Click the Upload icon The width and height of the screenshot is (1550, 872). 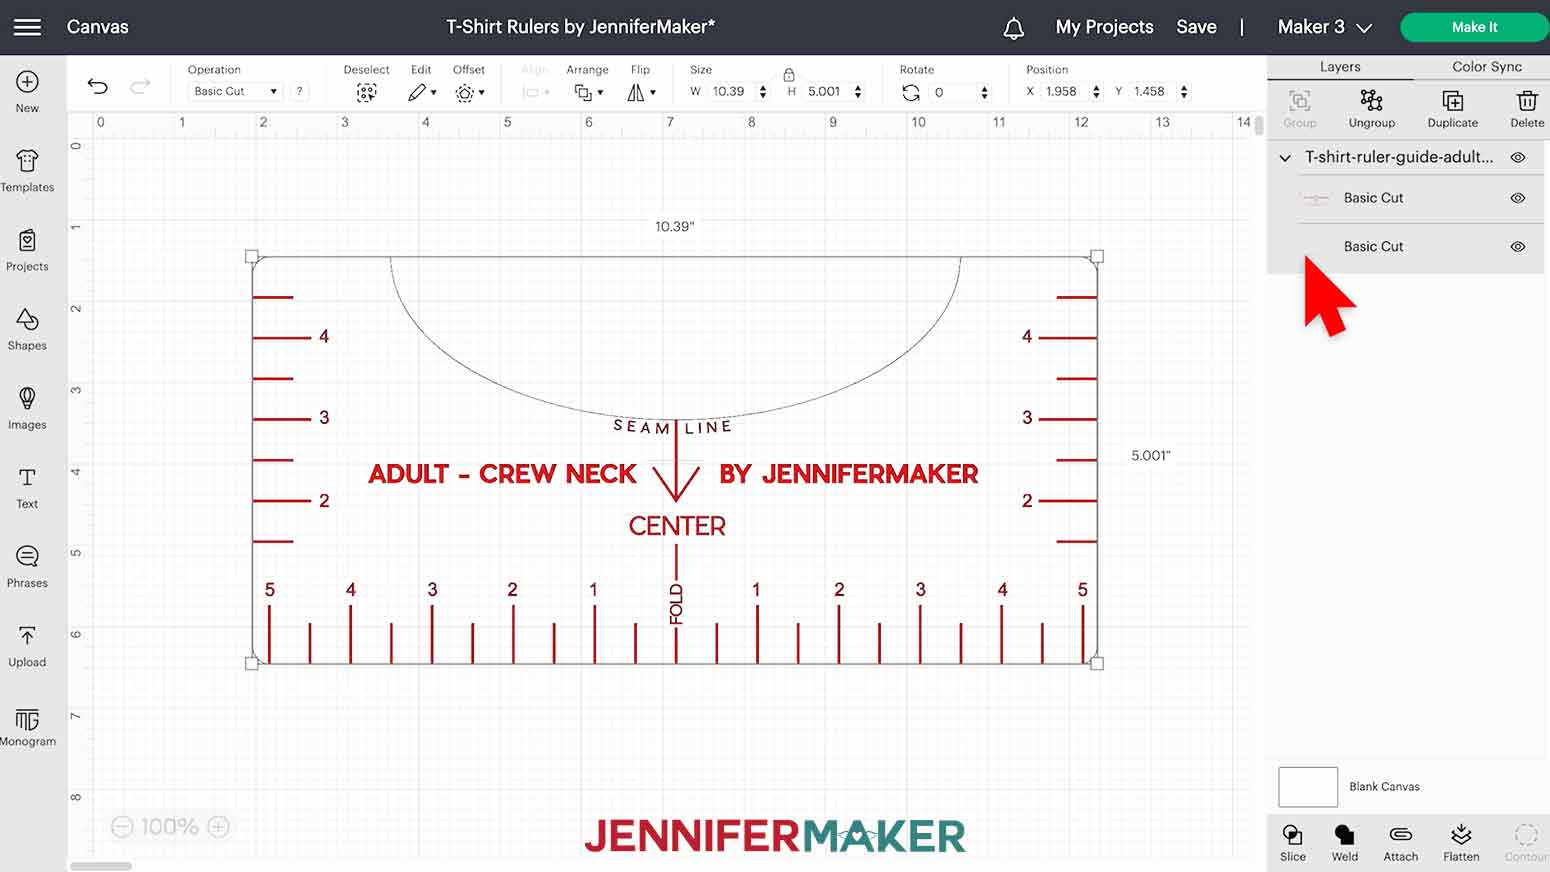tap(27, 635)
